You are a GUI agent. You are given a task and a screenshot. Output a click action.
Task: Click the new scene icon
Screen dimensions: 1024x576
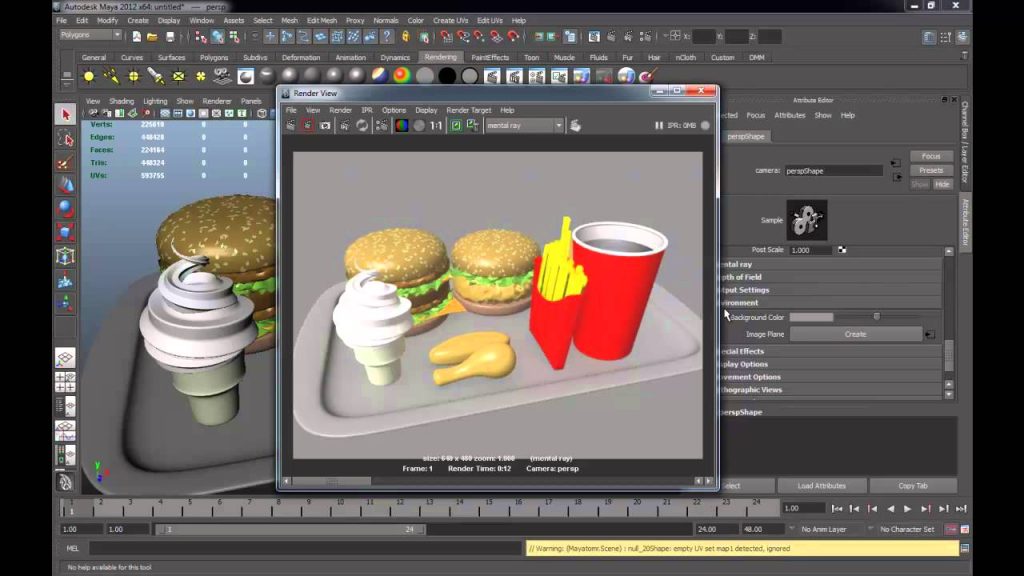pos(136,37)
